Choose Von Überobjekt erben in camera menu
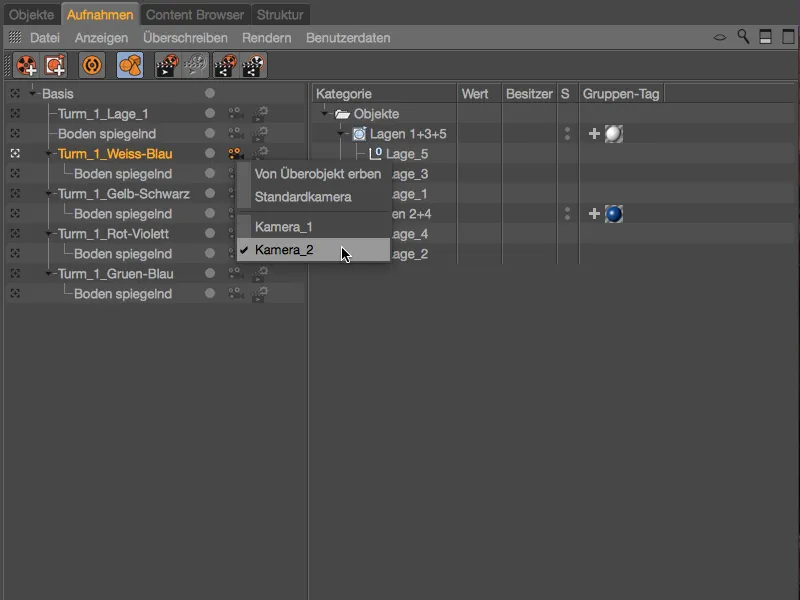Screen dimensions: 800x600 (x=313, y=174)
